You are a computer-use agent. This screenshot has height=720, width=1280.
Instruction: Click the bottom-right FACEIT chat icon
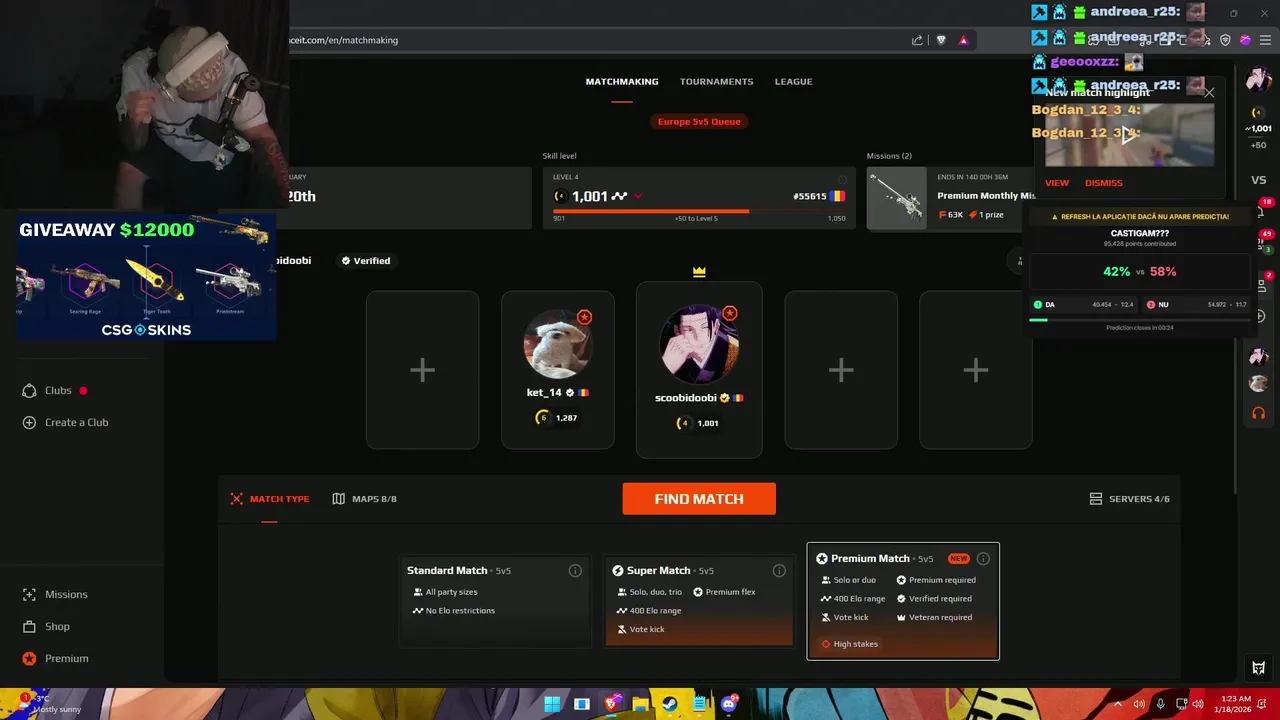click(x=1258, y=668)
